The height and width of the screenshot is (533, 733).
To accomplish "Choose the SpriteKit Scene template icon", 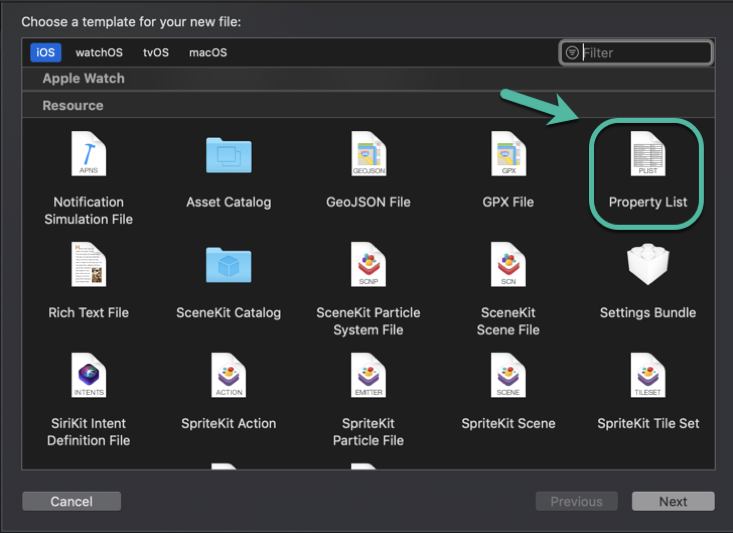I will 509,375.
